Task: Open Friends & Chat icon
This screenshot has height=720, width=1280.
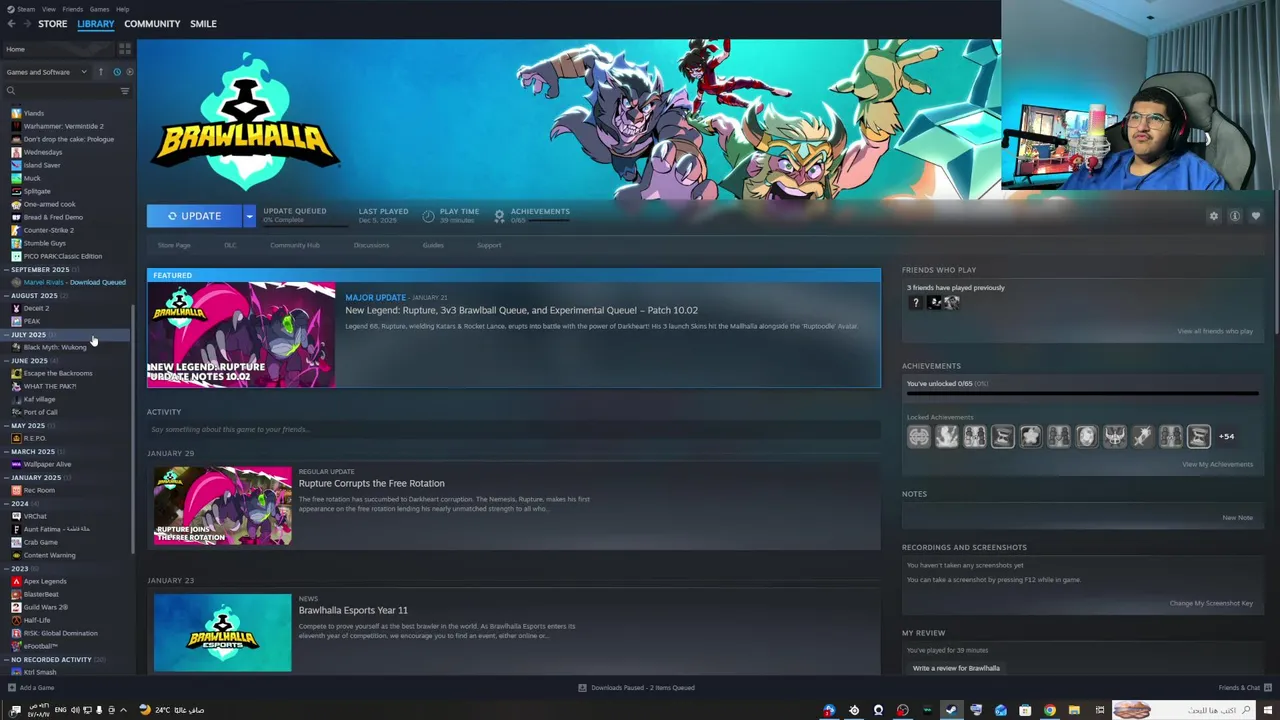Action: pos(1268,688)
